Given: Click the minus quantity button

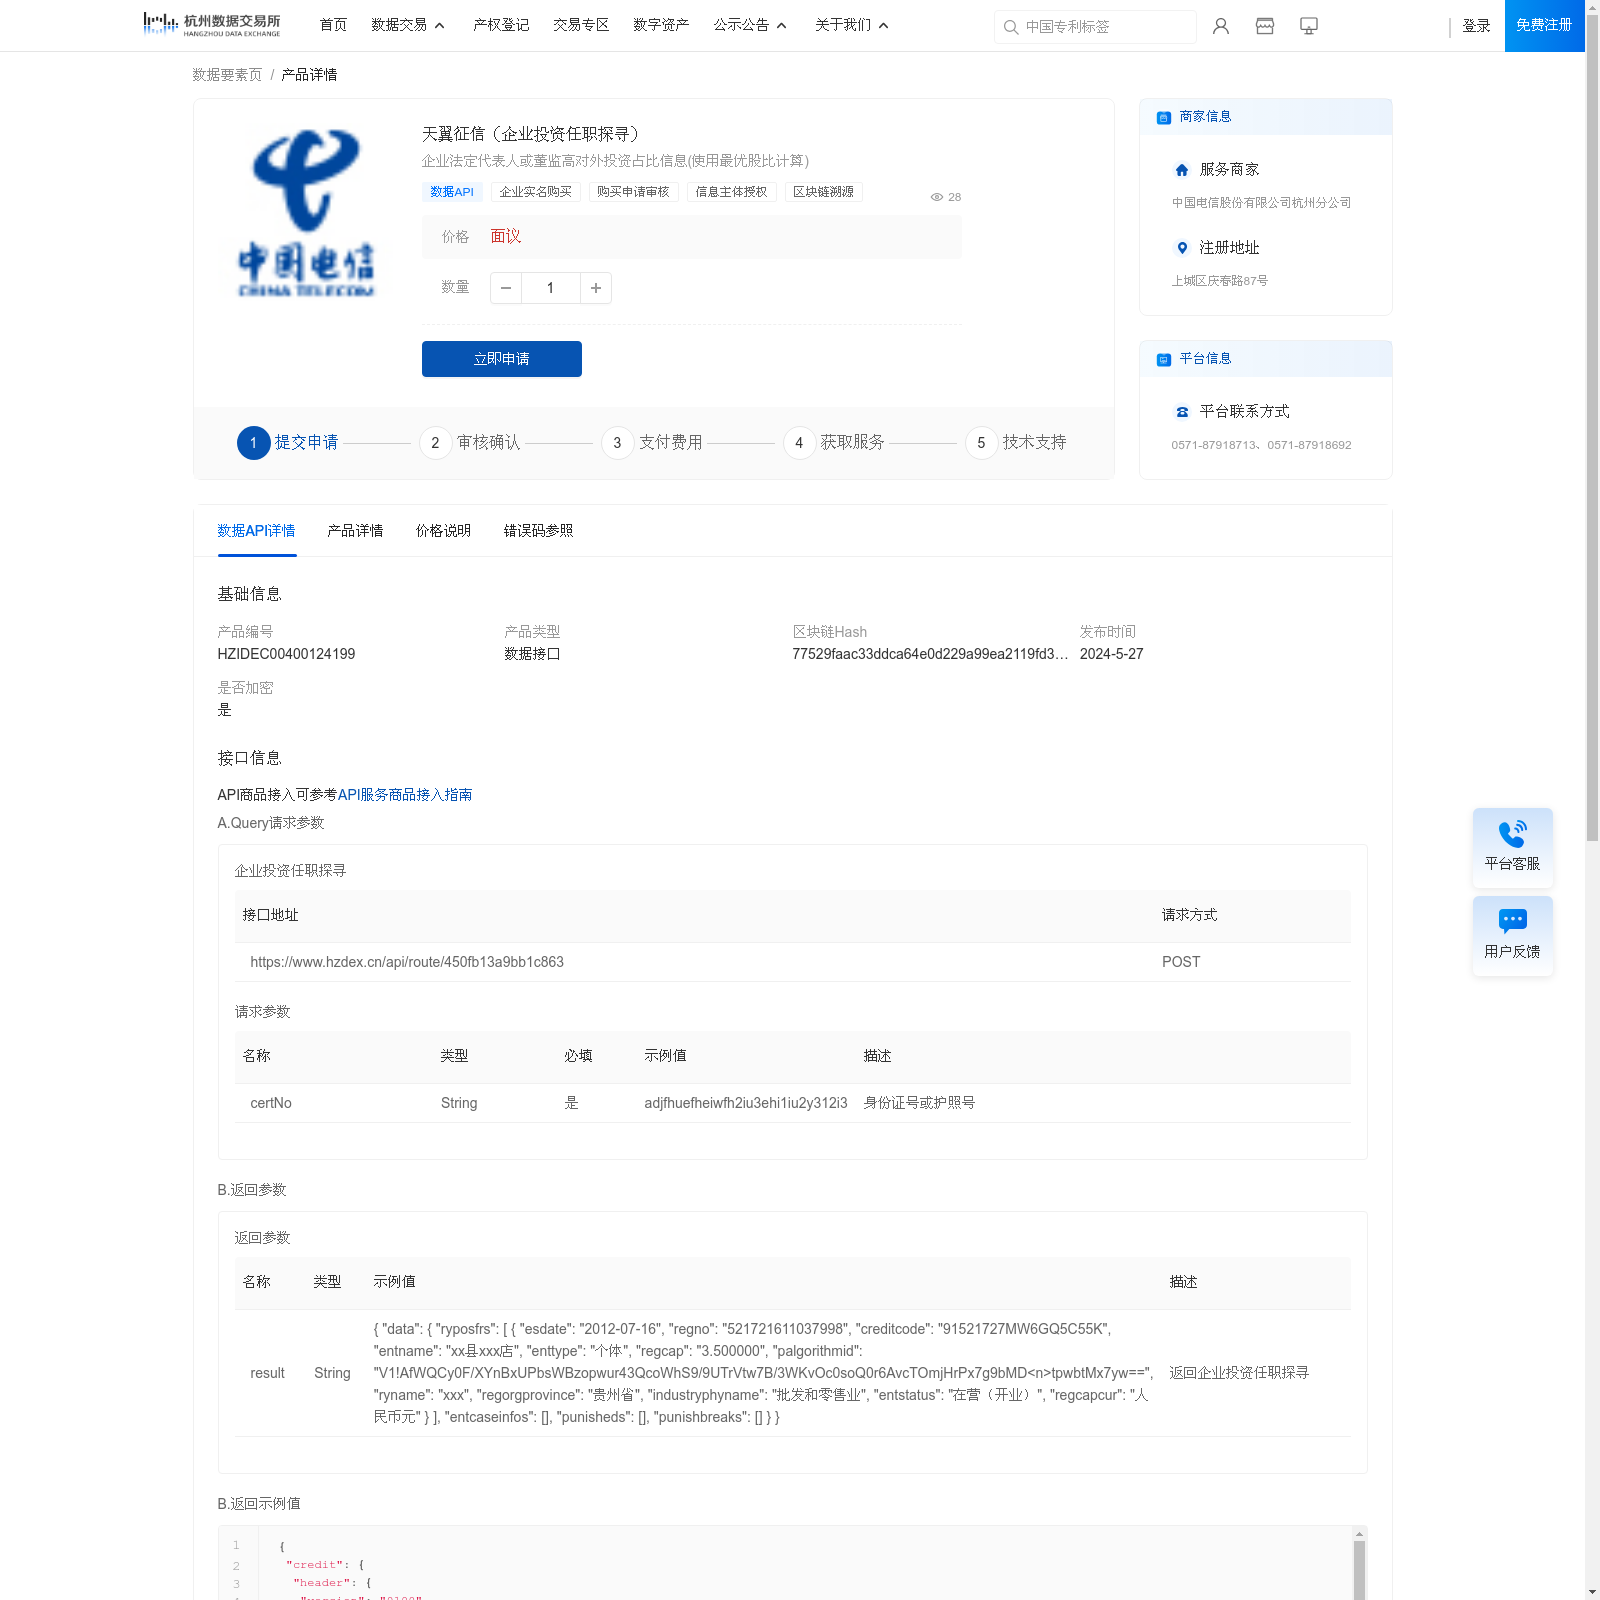Looking at the screenshot, I should tap(506, 288).
